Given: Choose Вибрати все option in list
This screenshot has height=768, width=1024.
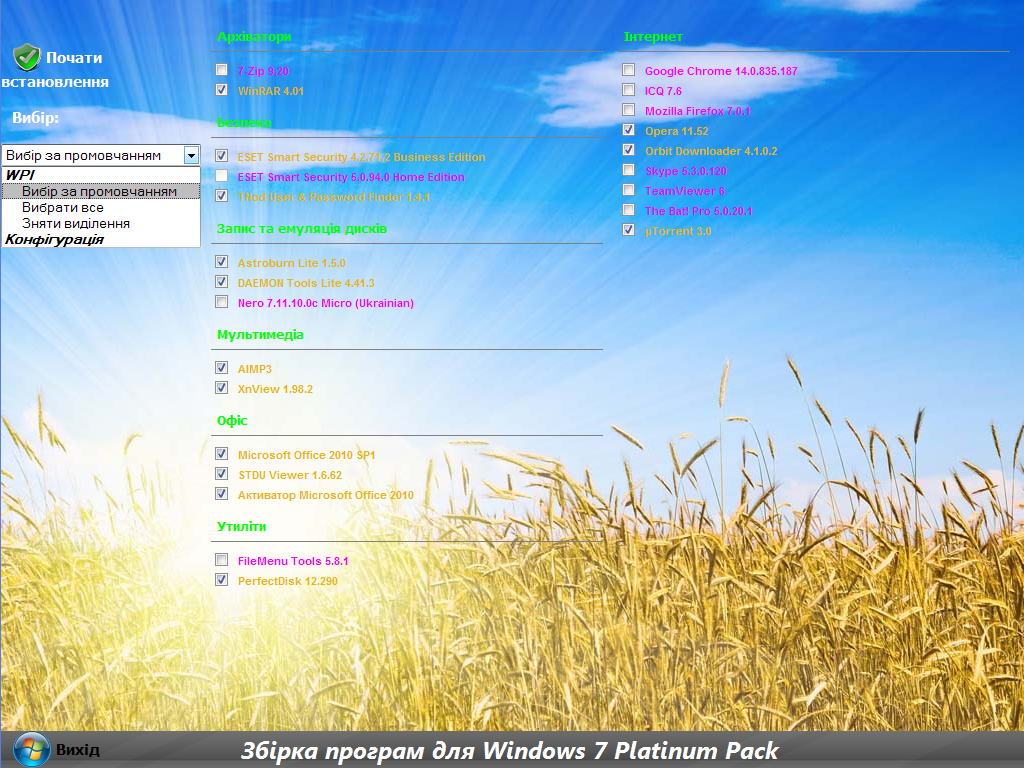Looking at the screenshot, I should tap(63, 208).
